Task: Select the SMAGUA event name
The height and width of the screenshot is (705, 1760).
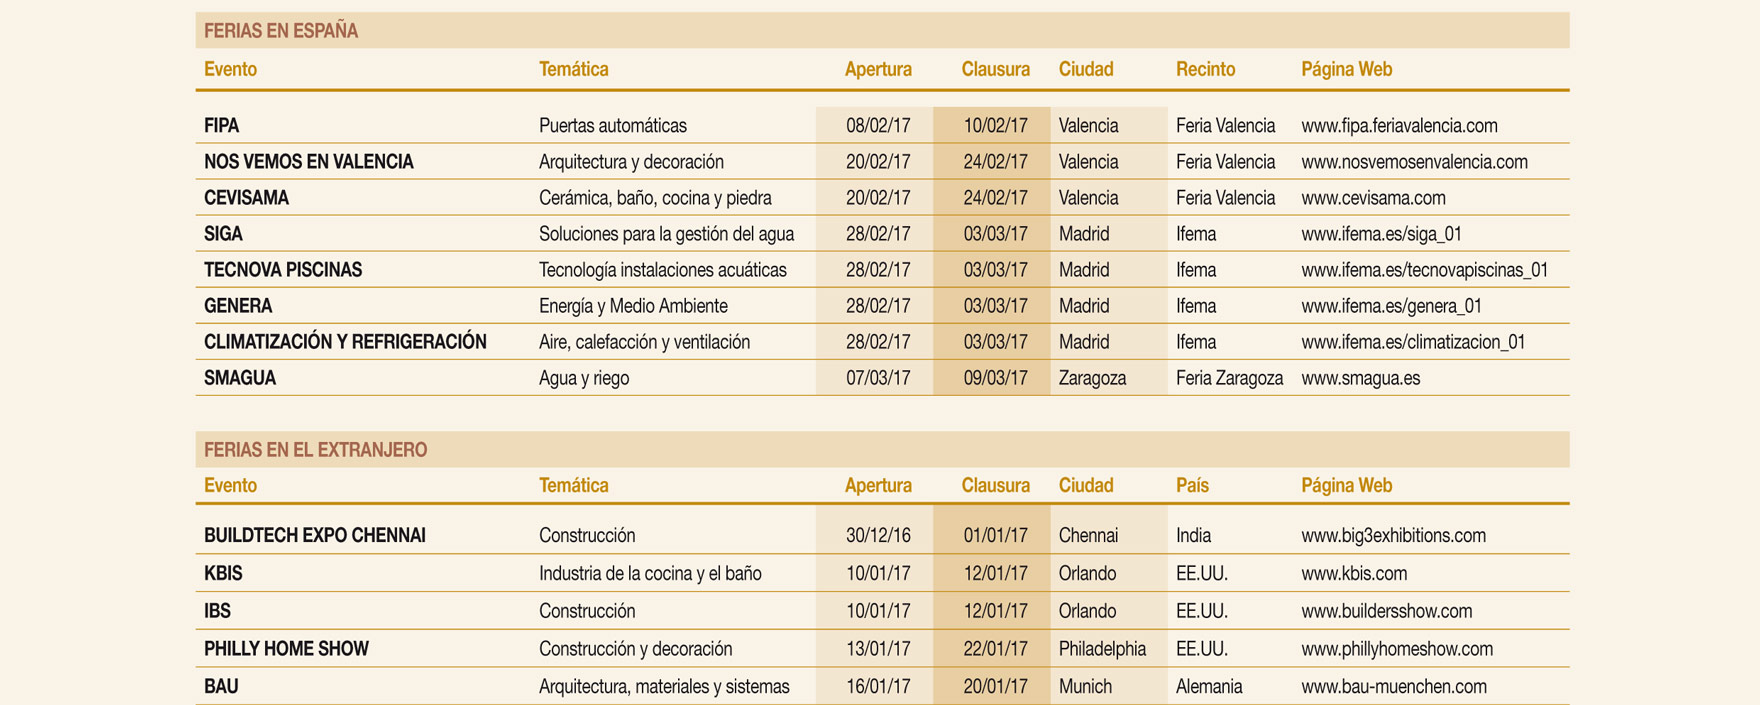Action: pos(240,378)
